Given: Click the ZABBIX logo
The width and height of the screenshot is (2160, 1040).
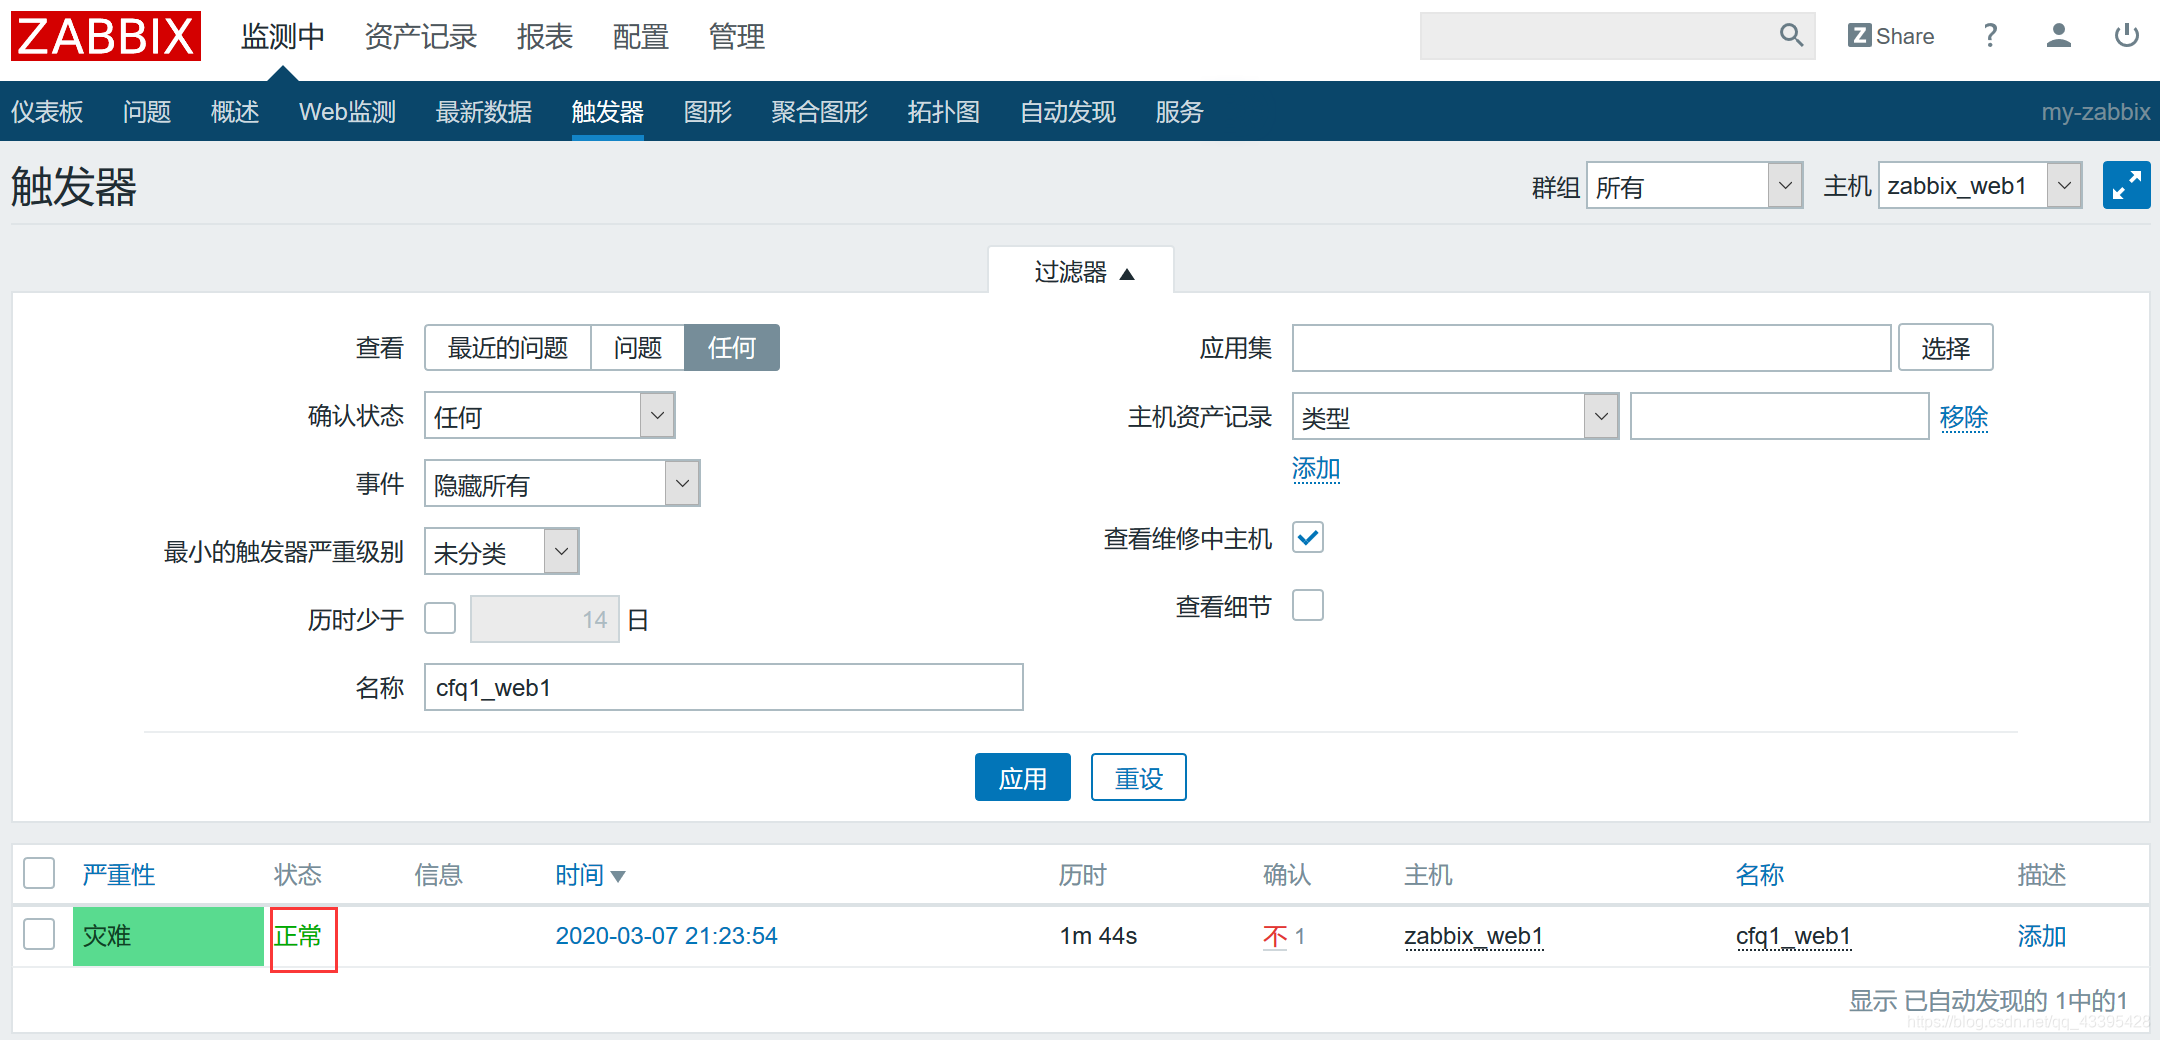Looking at the screenshot, I should (x=106, y=36).
